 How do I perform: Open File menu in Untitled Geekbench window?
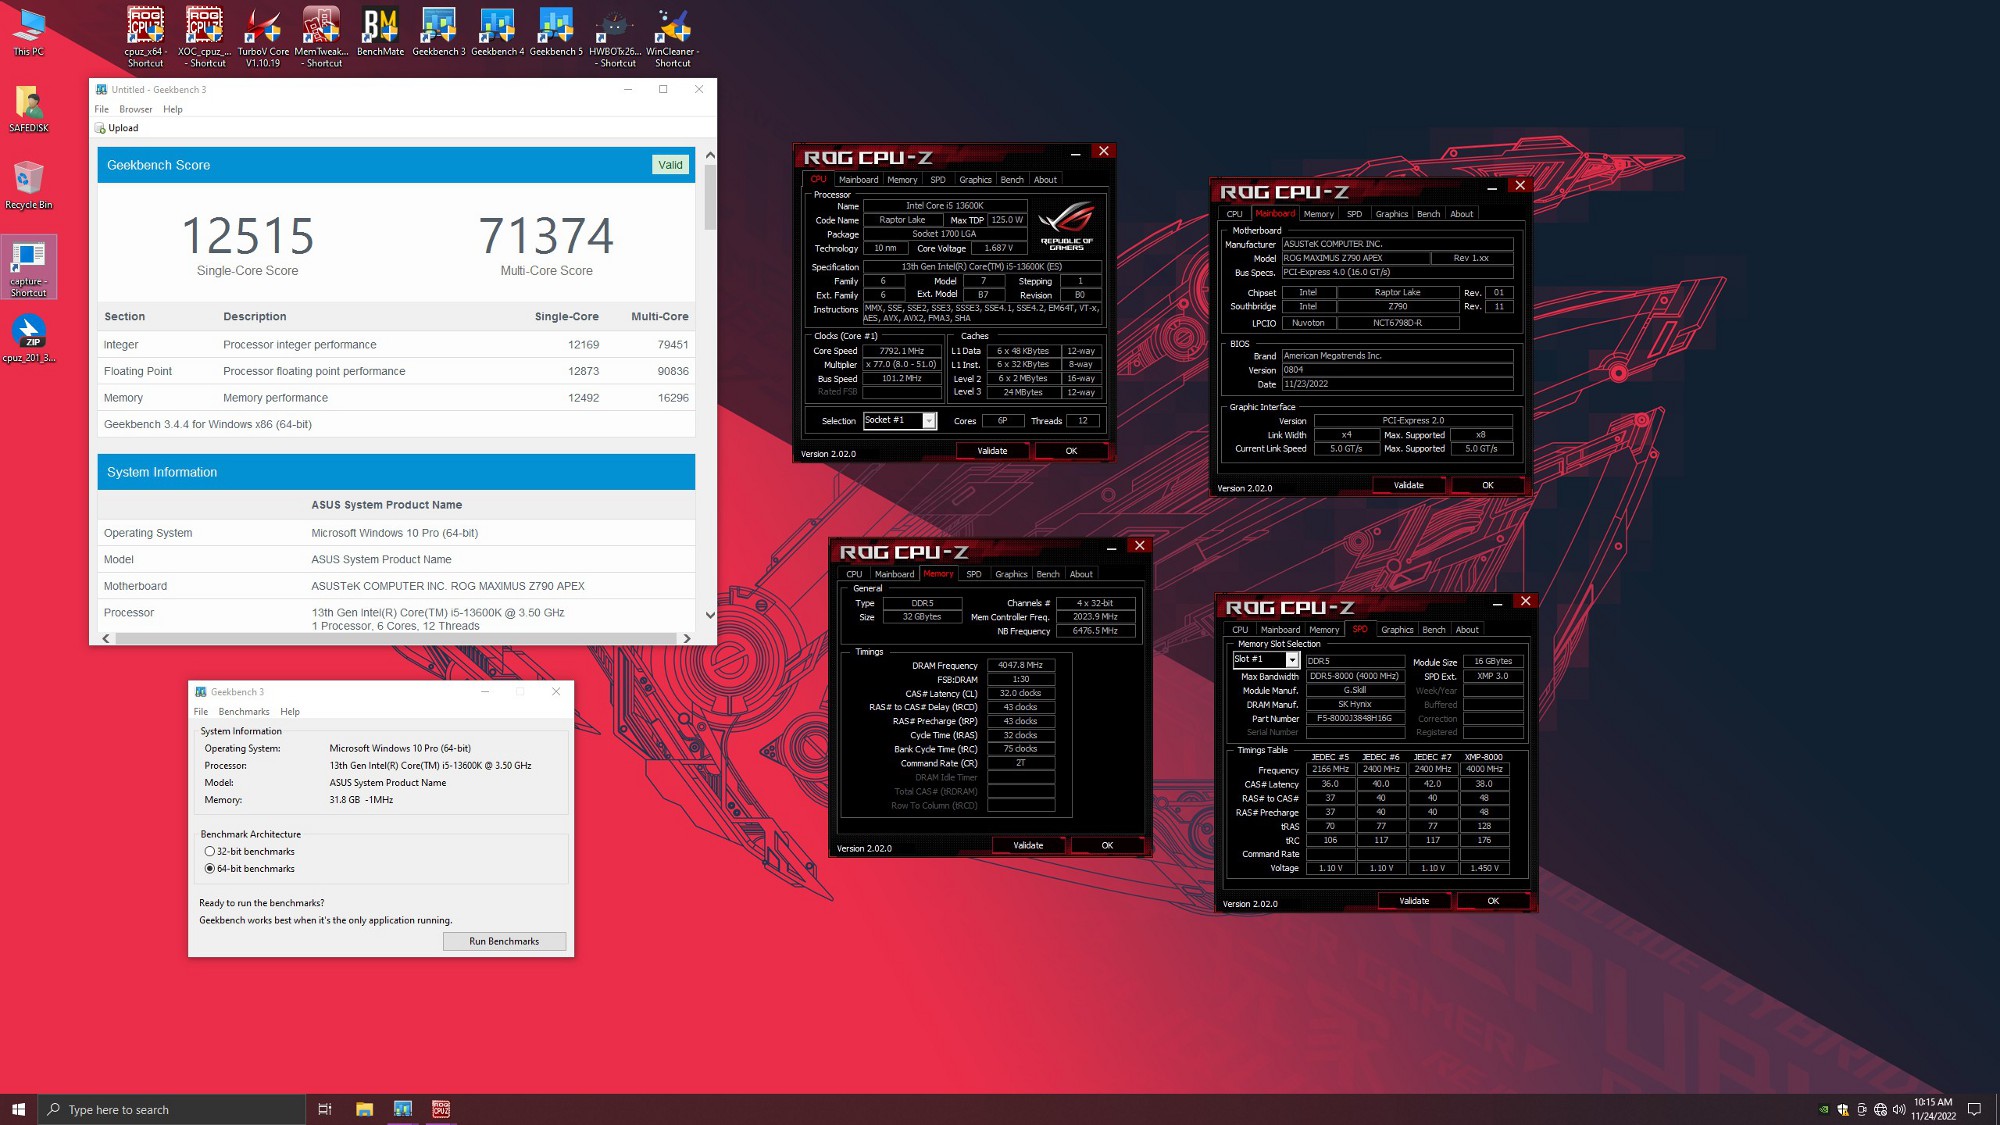coord(101,109)
